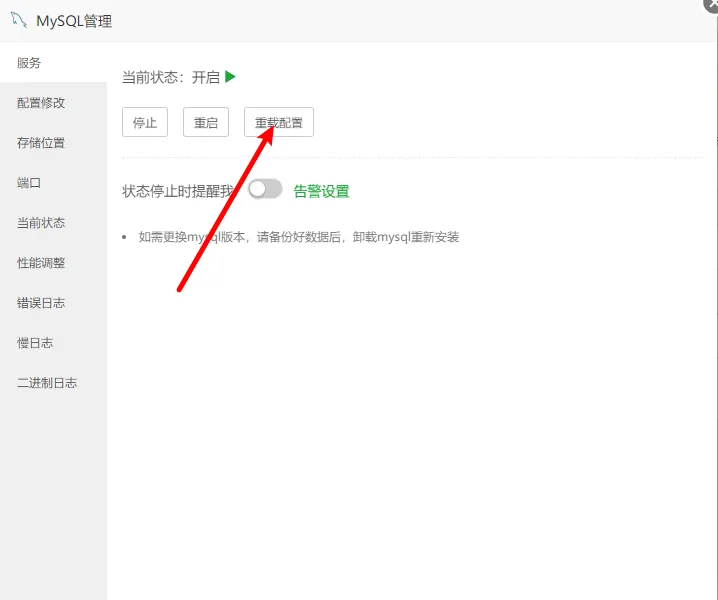View the 错误日志 tab
718x600 pixels.
tap(53, 303)
